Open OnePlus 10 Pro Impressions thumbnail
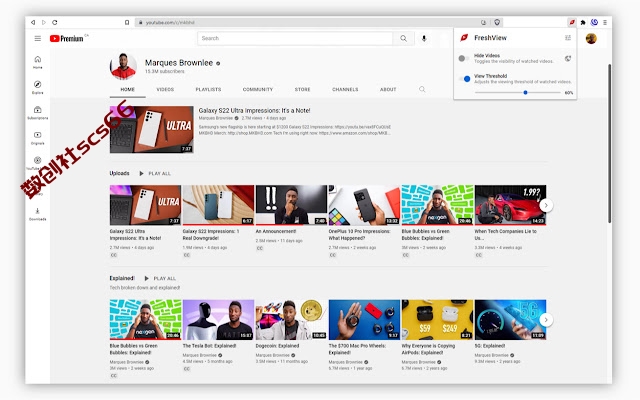The height and width of the screenshot is (400, 640). 364,205
